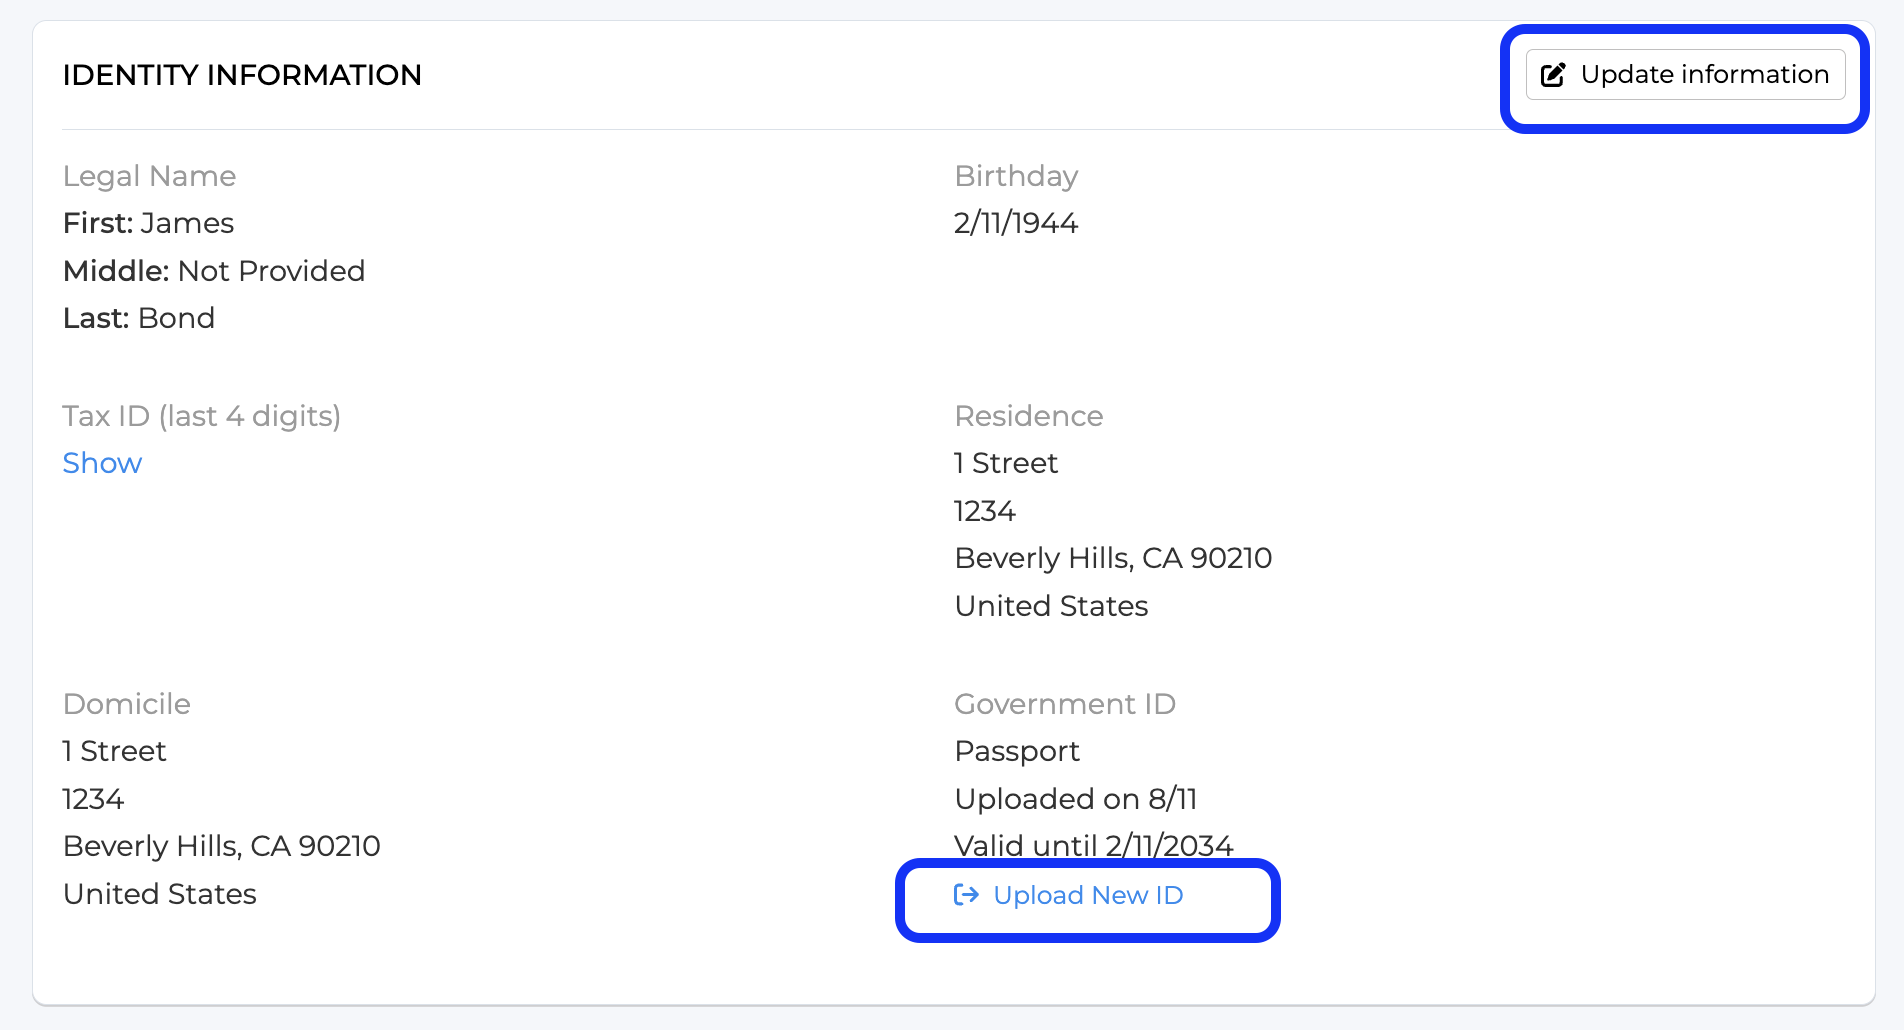Click the Legal Name label
1904x1030 pixels.
(x=150, y=176)
